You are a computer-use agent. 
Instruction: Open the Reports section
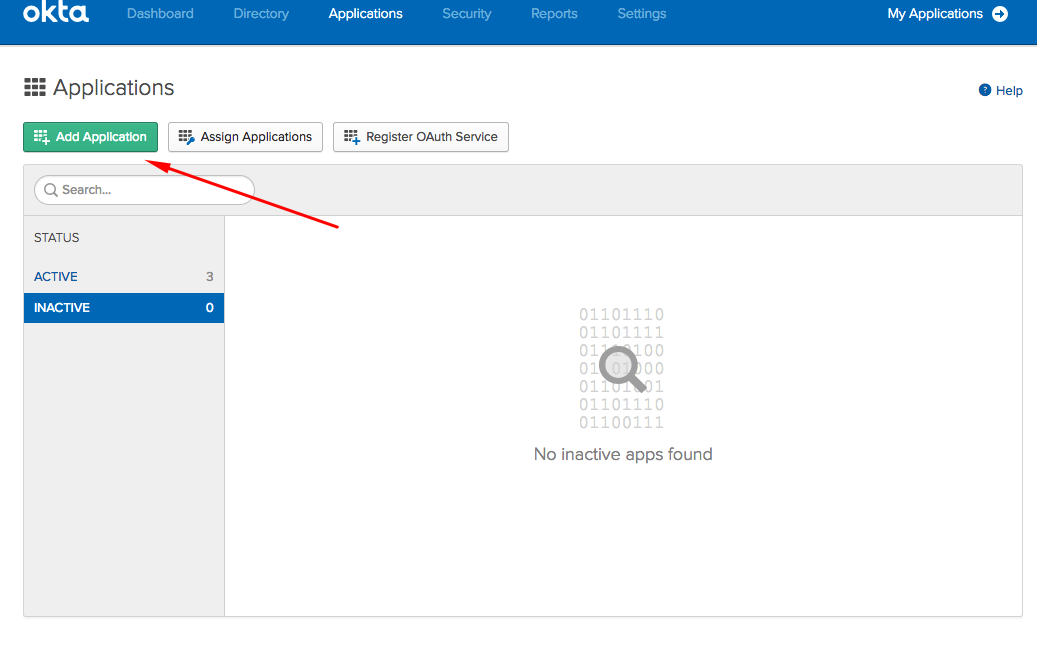[554, 13]
